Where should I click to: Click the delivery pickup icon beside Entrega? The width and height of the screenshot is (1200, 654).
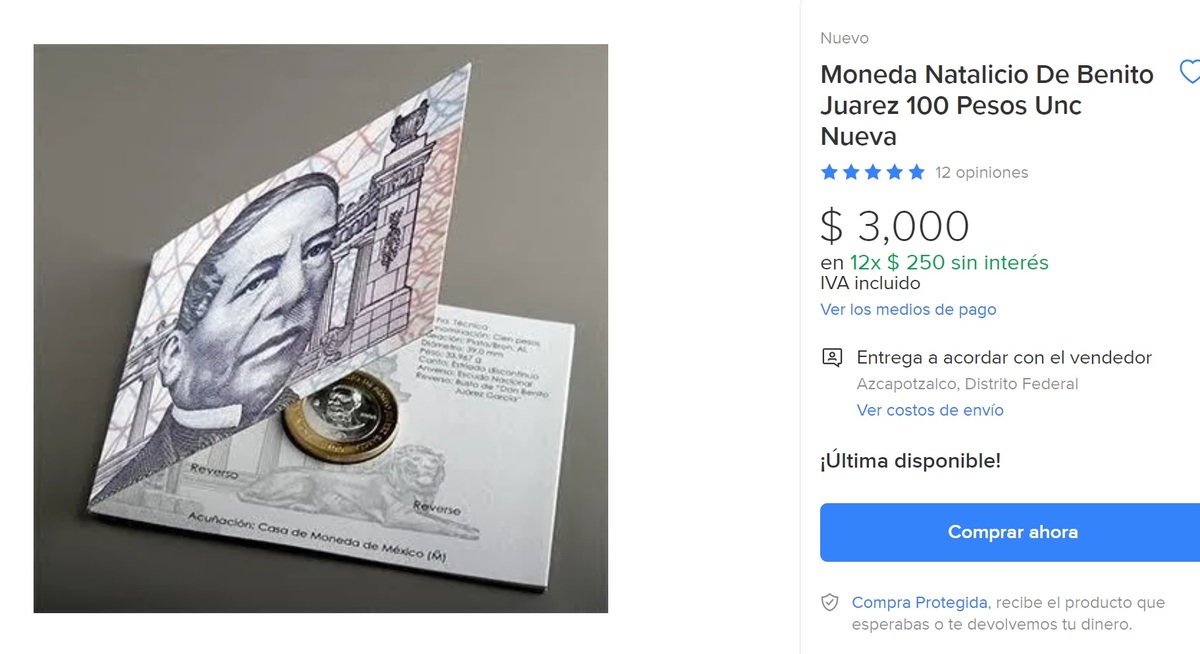[x=831, y=357]
